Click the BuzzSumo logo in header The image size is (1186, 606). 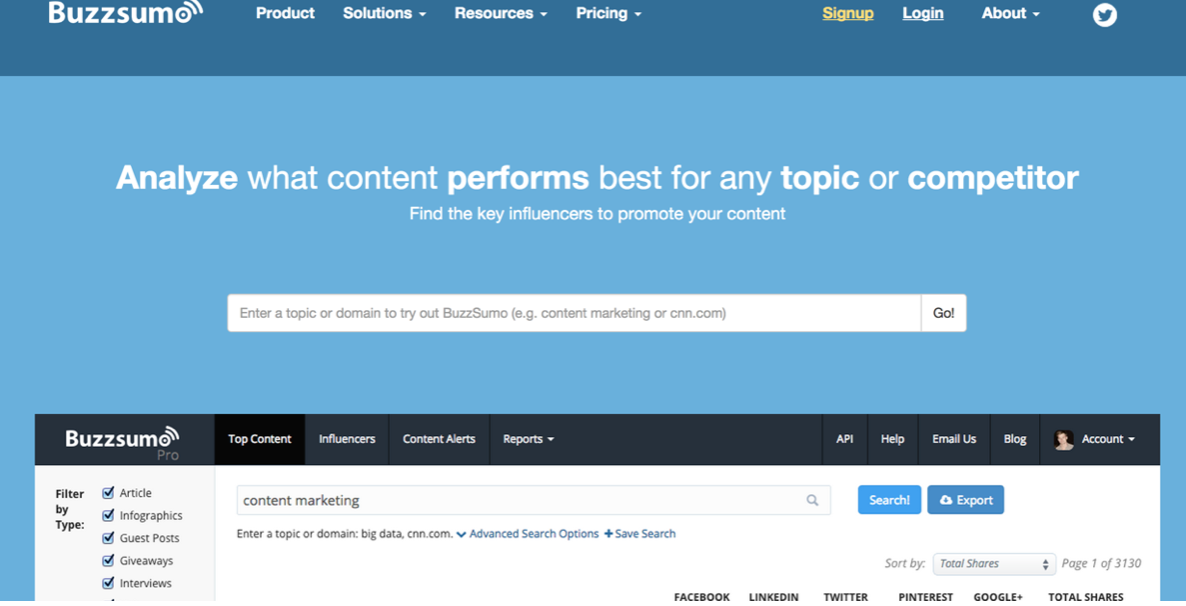click(x=126, y=13)
